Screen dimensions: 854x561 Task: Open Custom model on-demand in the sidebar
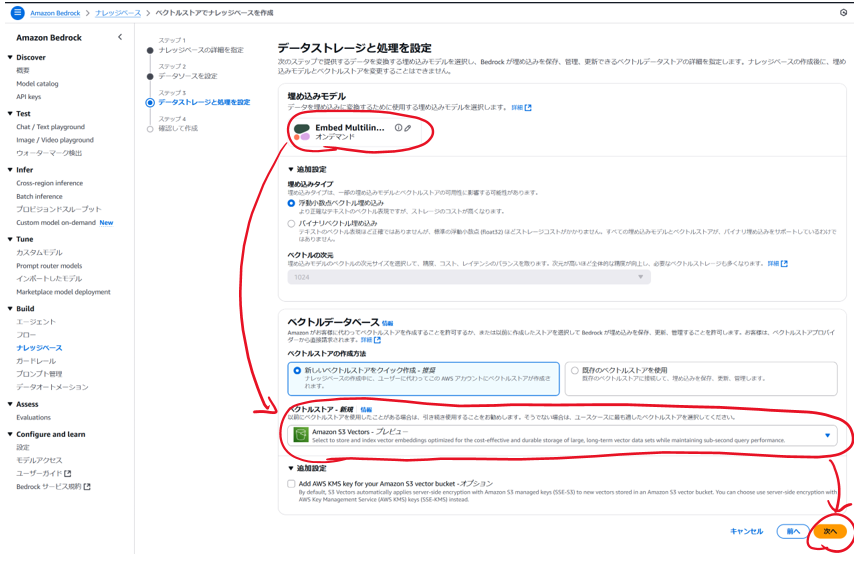(x=56, y=222)
